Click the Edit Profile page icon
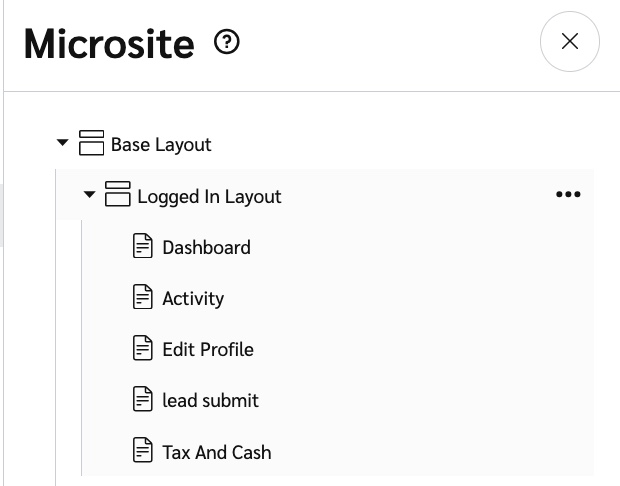The image size is (620, 486). click(144, 348)
